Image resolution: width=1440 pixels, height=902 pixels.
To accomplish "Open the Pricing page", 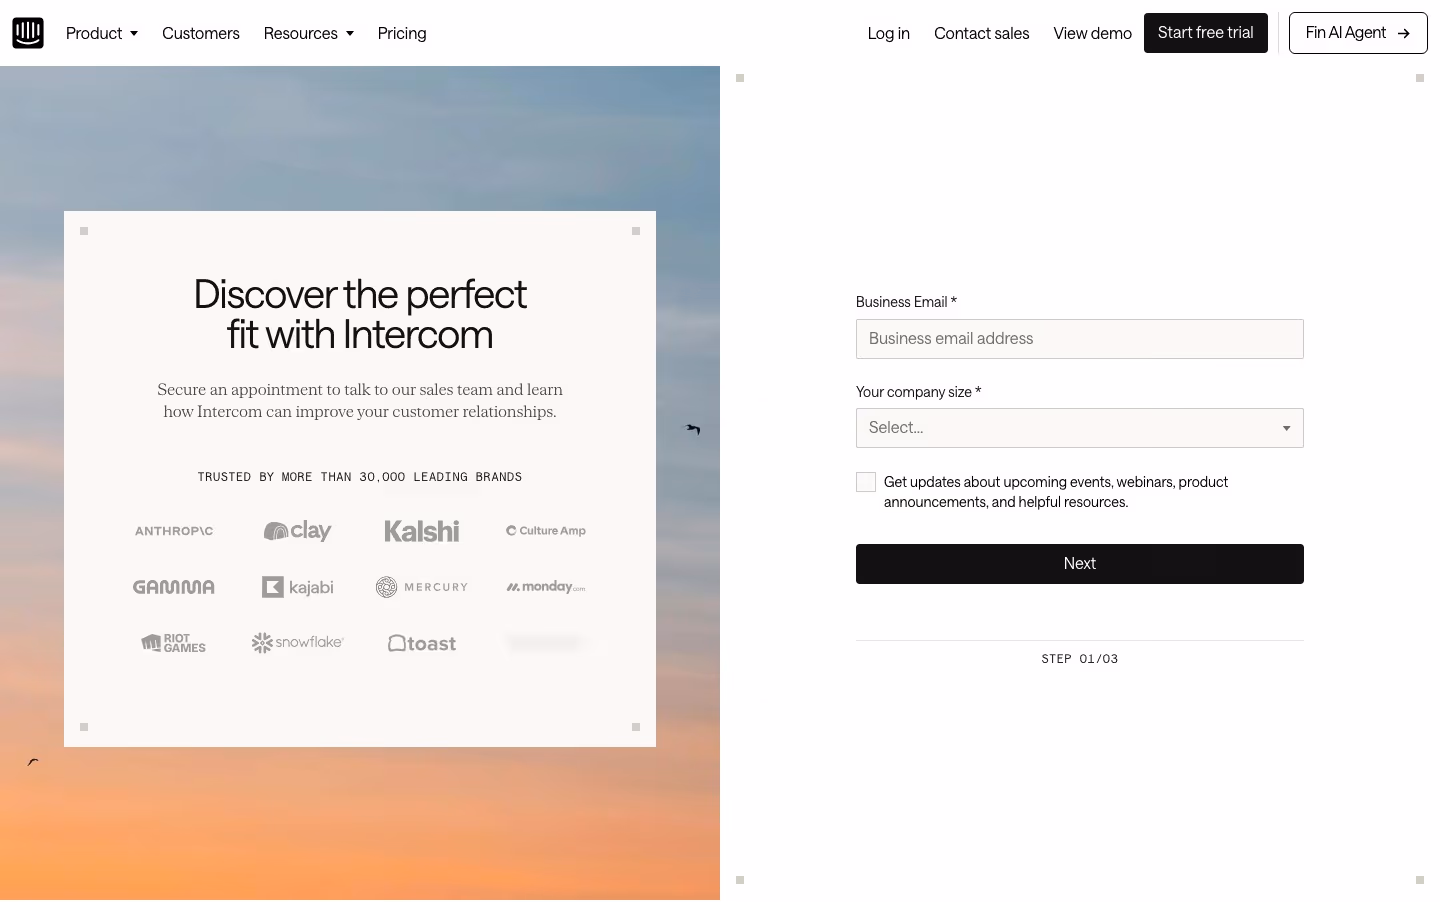I will [x=402, y=33].
